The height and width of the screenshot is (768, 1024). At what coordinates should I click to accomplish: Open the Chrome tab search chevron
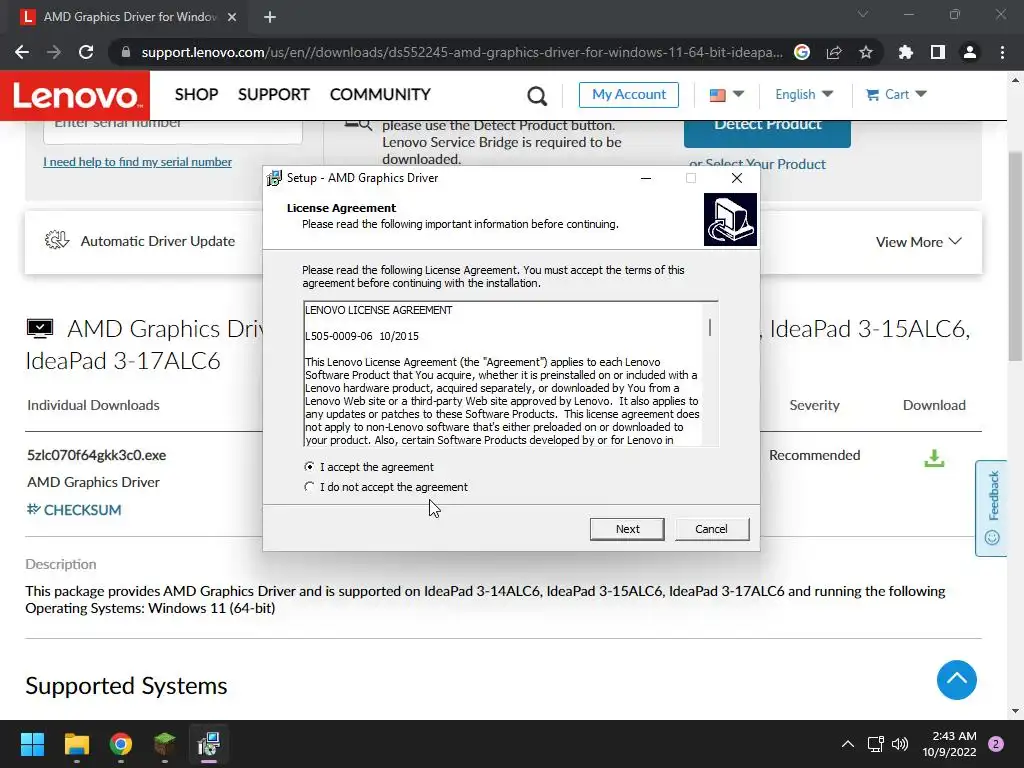[x=863, y=14]
